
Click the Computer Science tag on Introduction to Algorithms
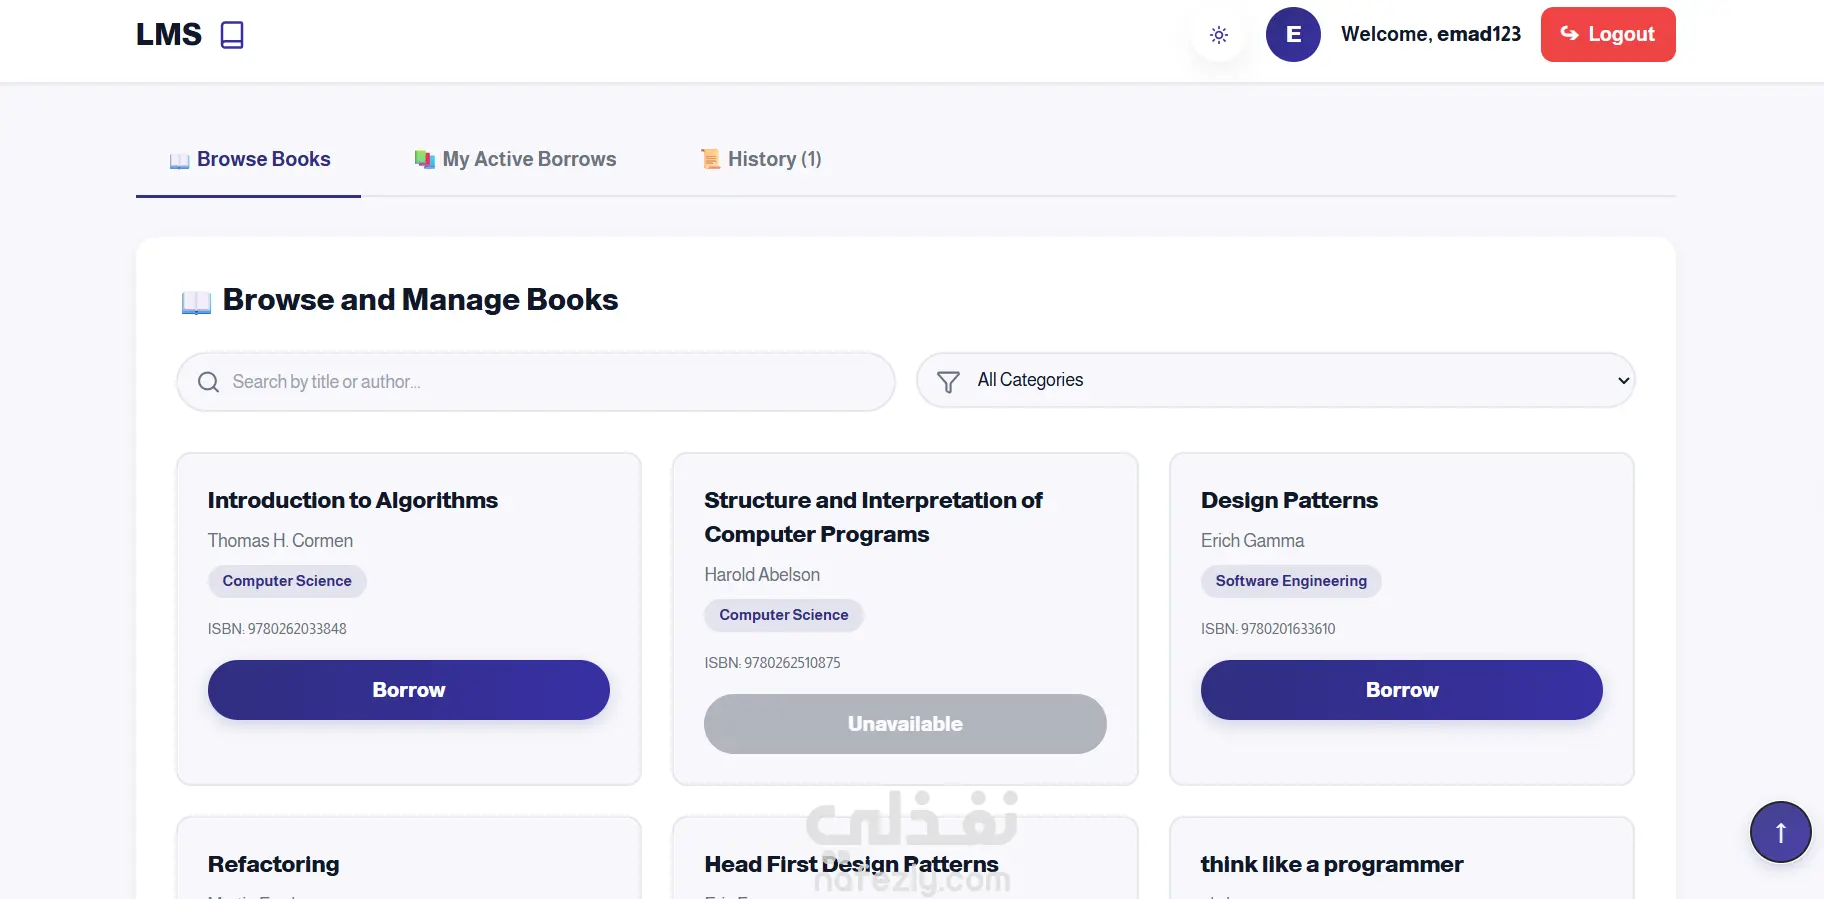pos(287,581)
